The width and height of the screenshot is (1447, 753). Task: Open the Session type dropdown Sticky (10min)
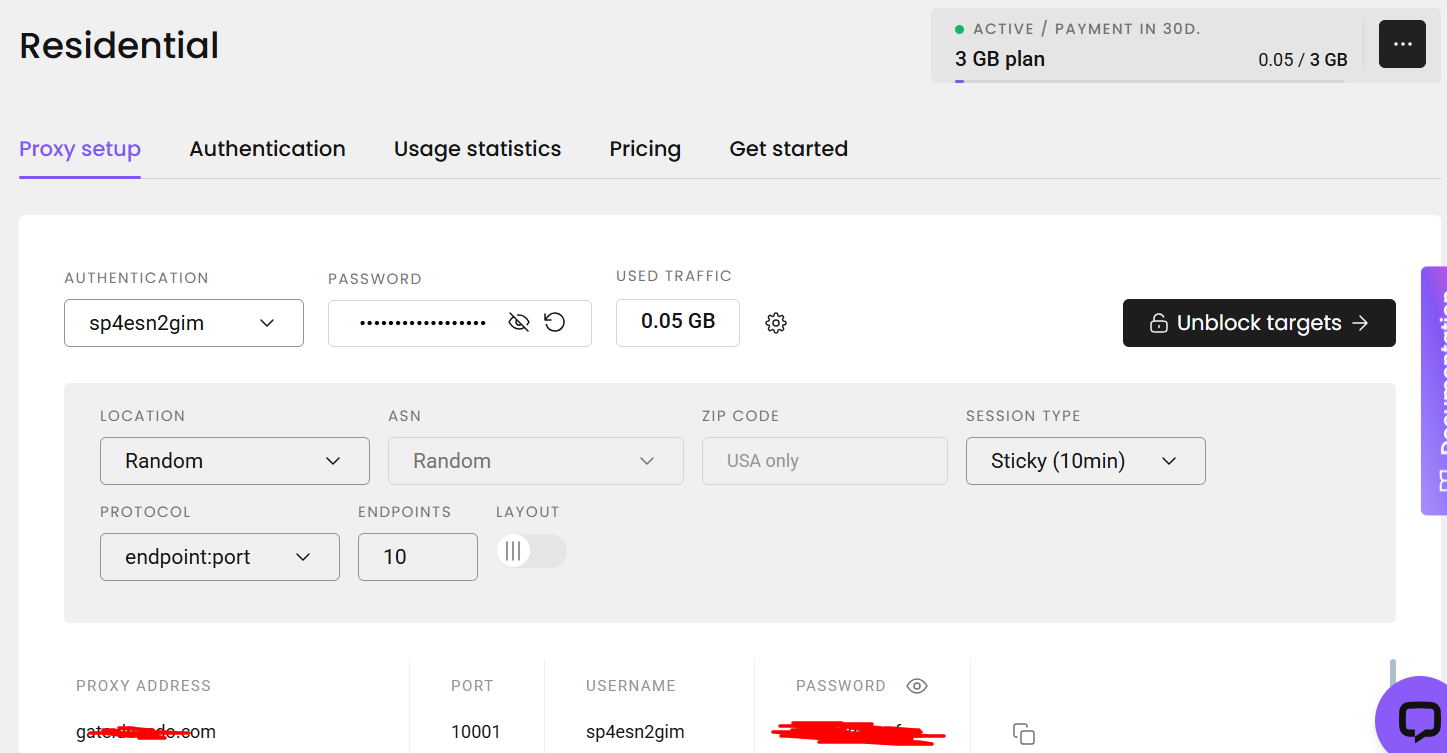[1085, 461]
